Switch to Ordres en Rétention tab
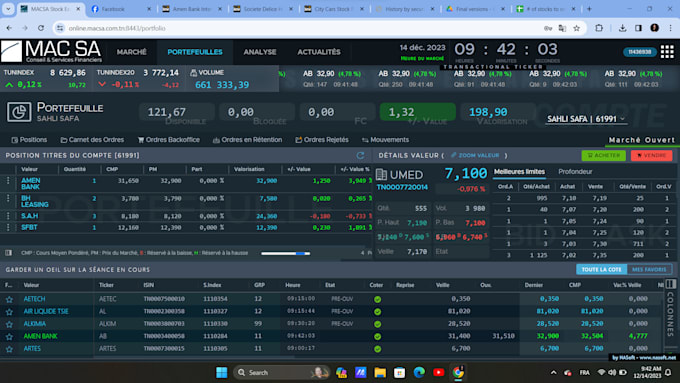 (247, 140)
